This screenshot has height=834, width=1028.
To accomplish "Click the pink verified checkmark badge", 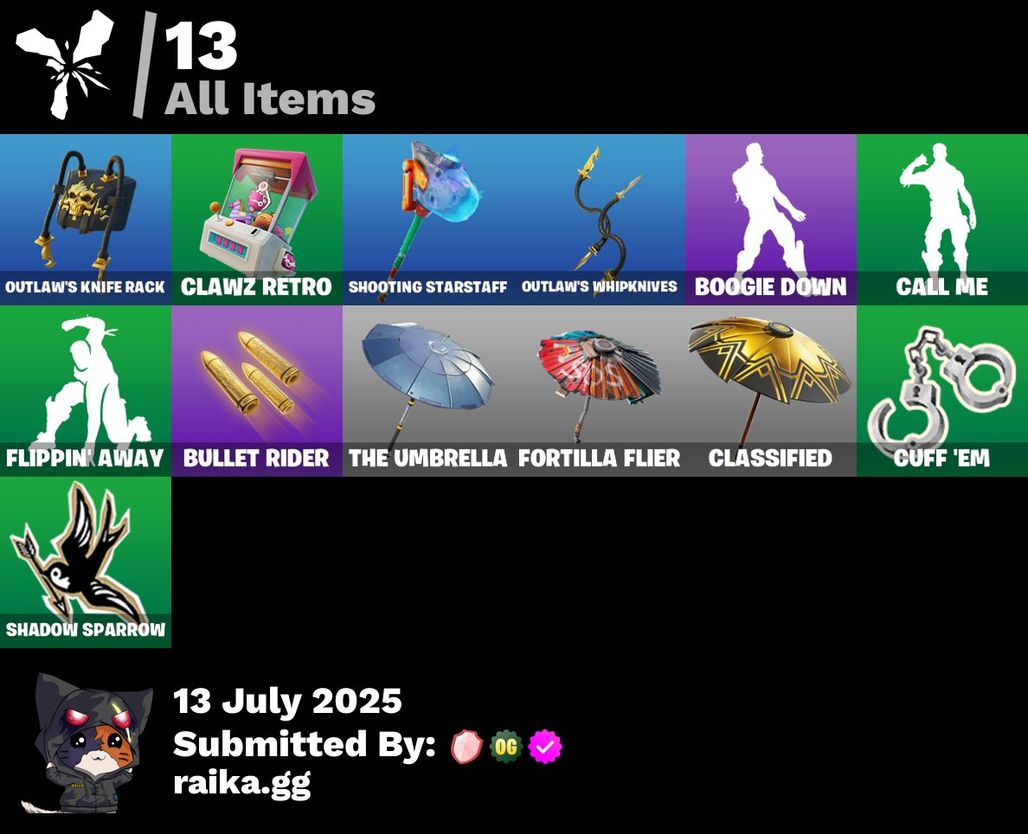I will [x=545, y=746].
